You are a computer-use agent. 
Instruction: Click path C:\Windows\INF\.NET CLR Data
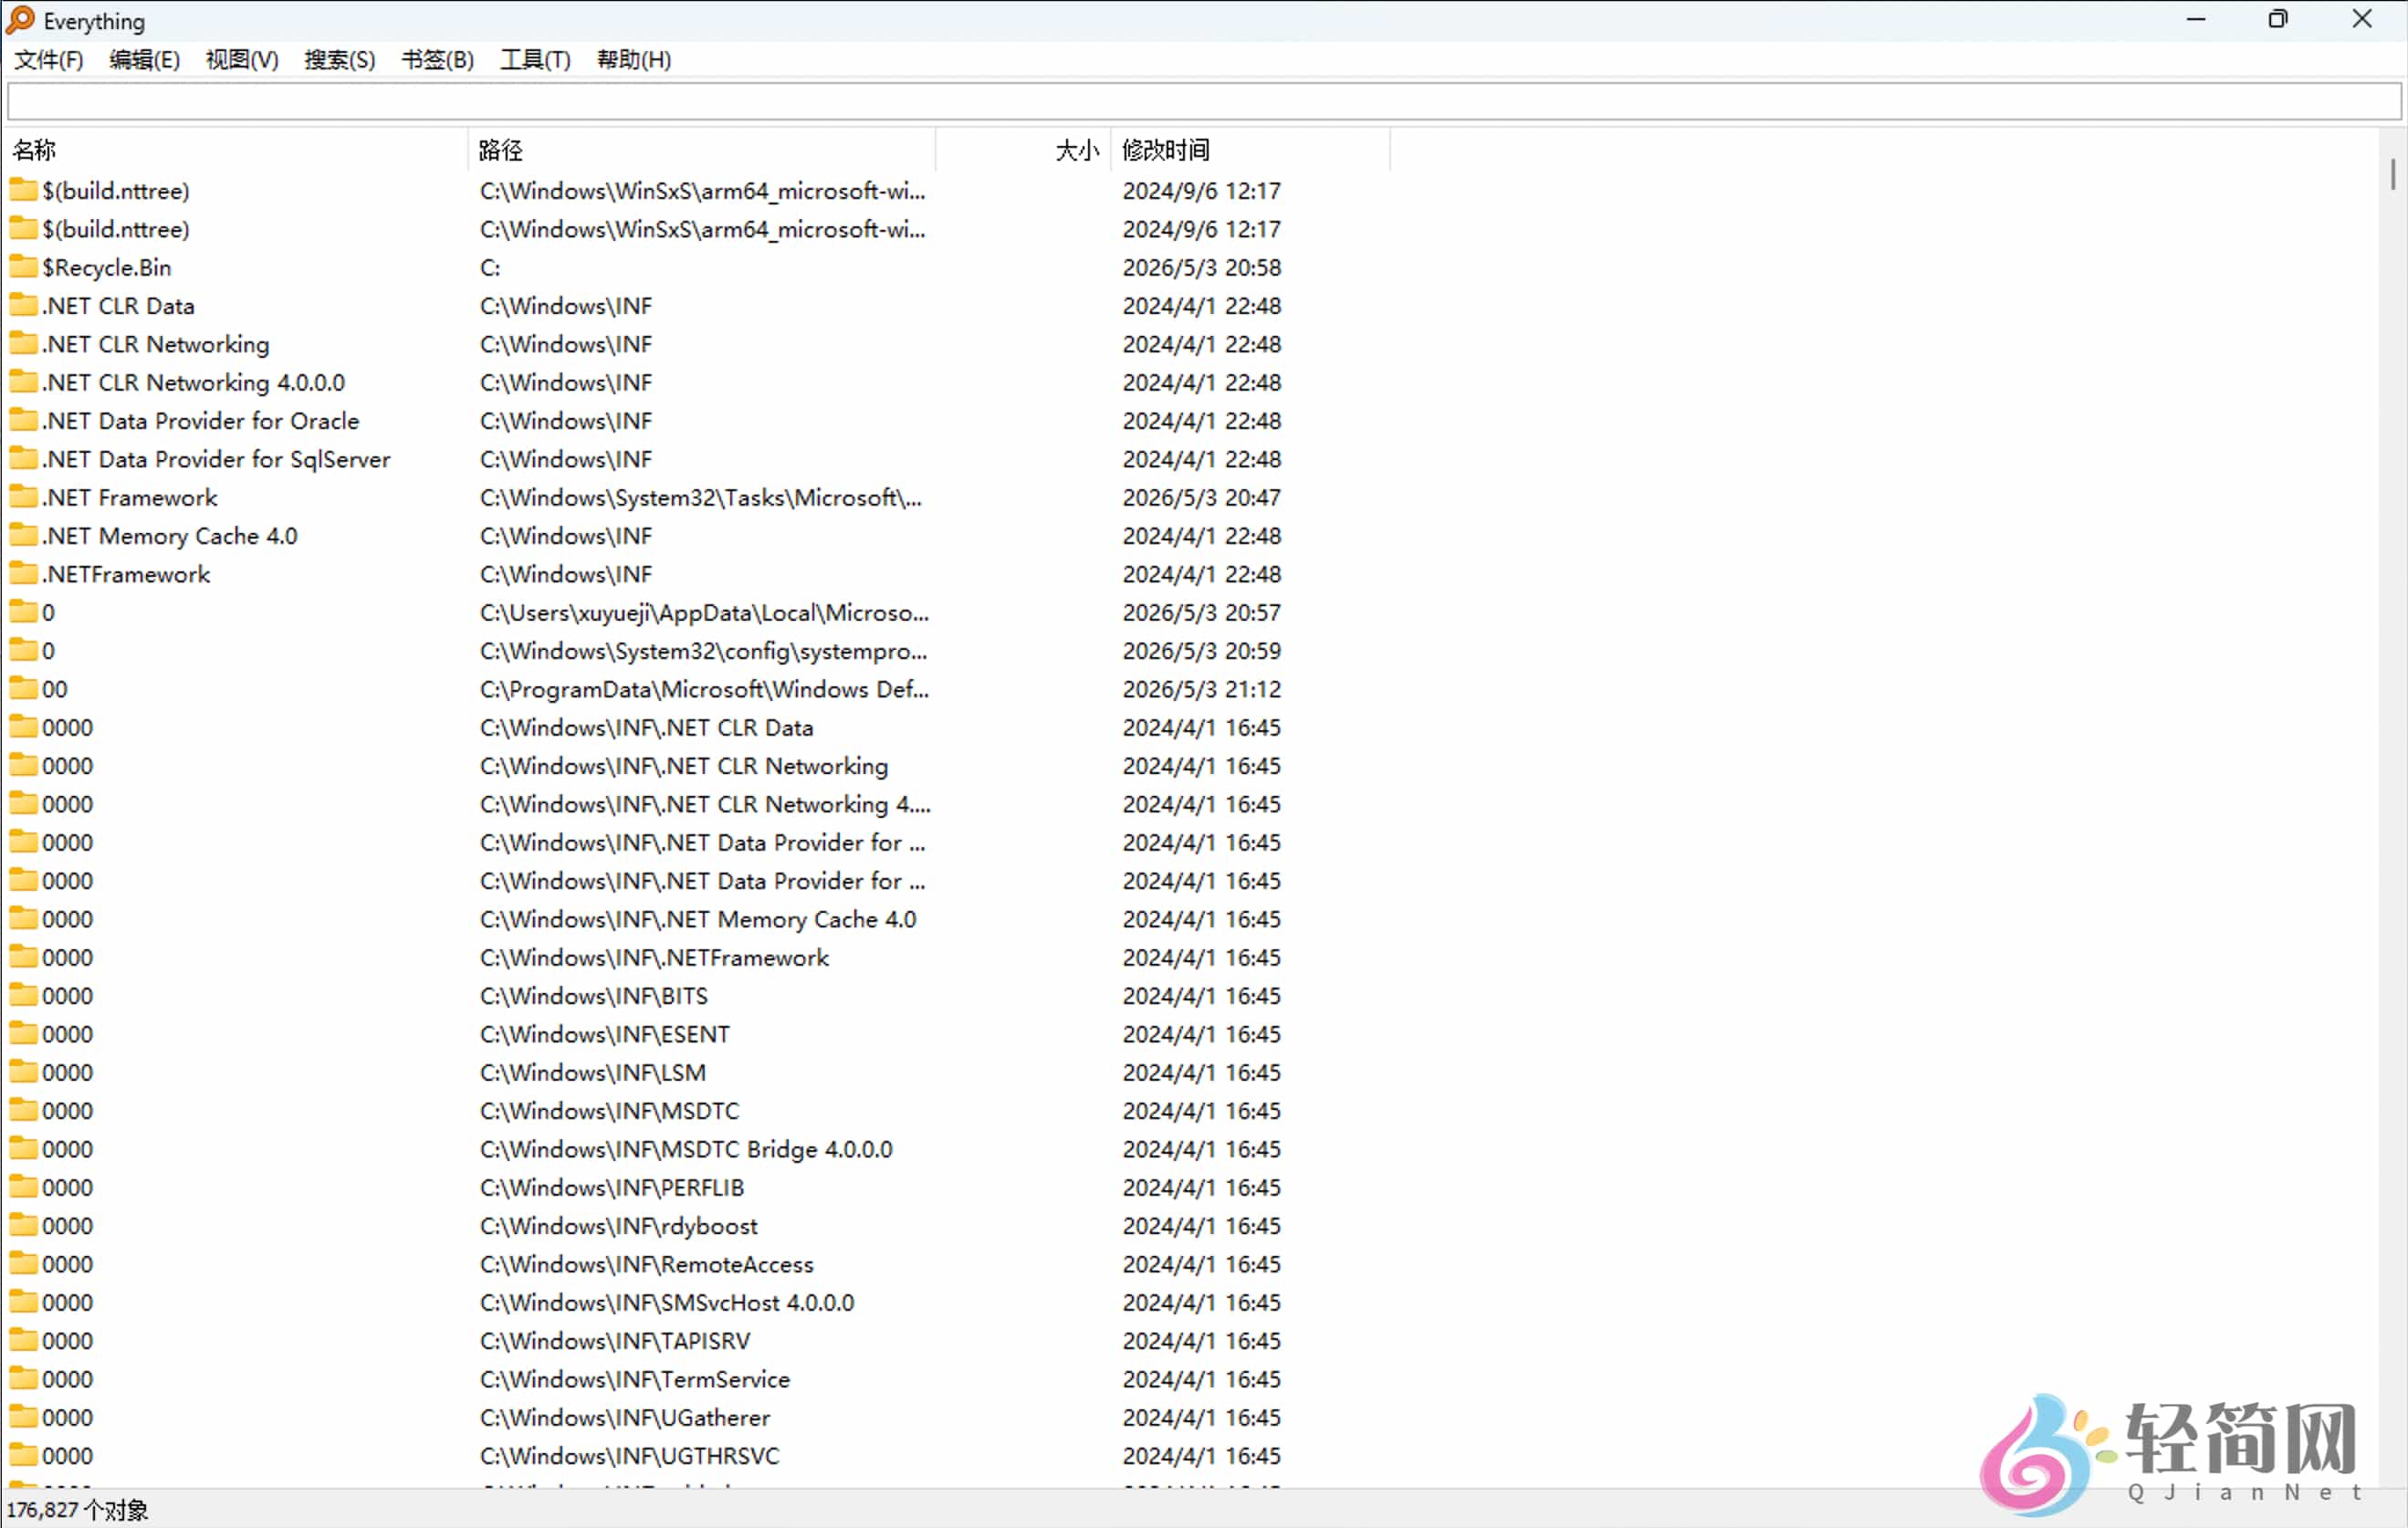(x=646, y=727)
